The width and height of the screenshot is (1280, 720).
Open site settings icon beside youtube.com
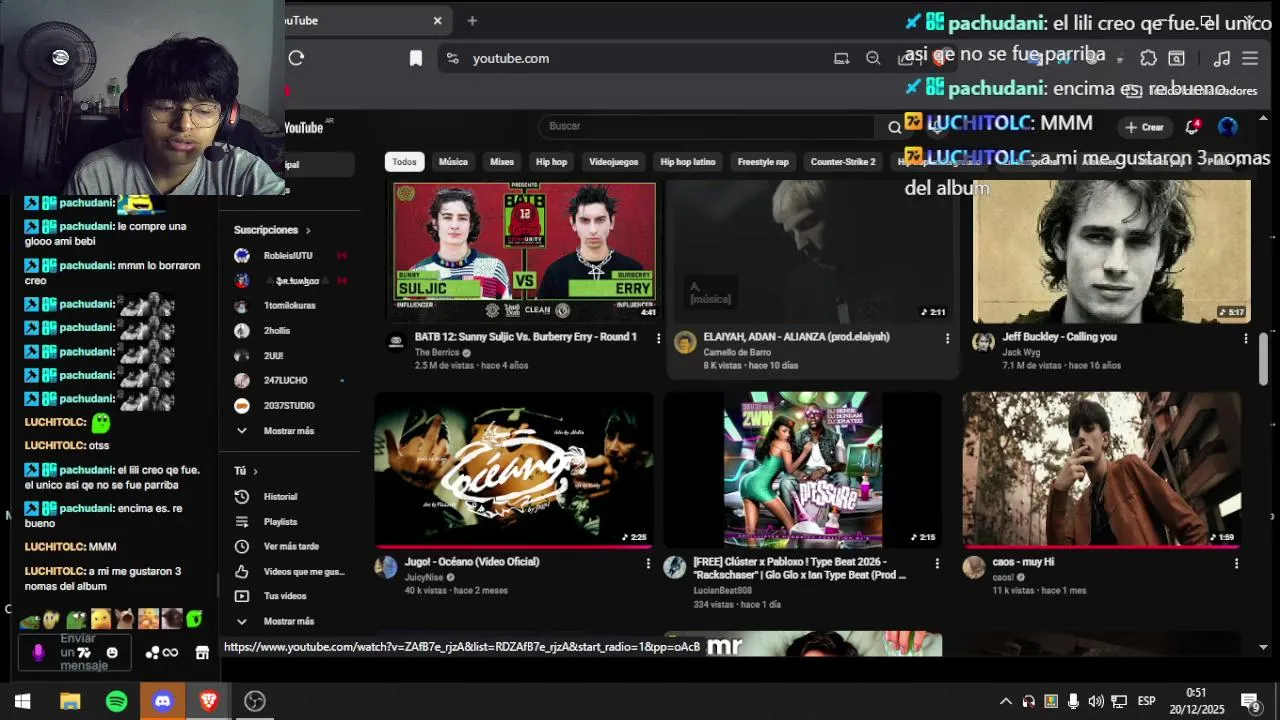tap(452, 58)
